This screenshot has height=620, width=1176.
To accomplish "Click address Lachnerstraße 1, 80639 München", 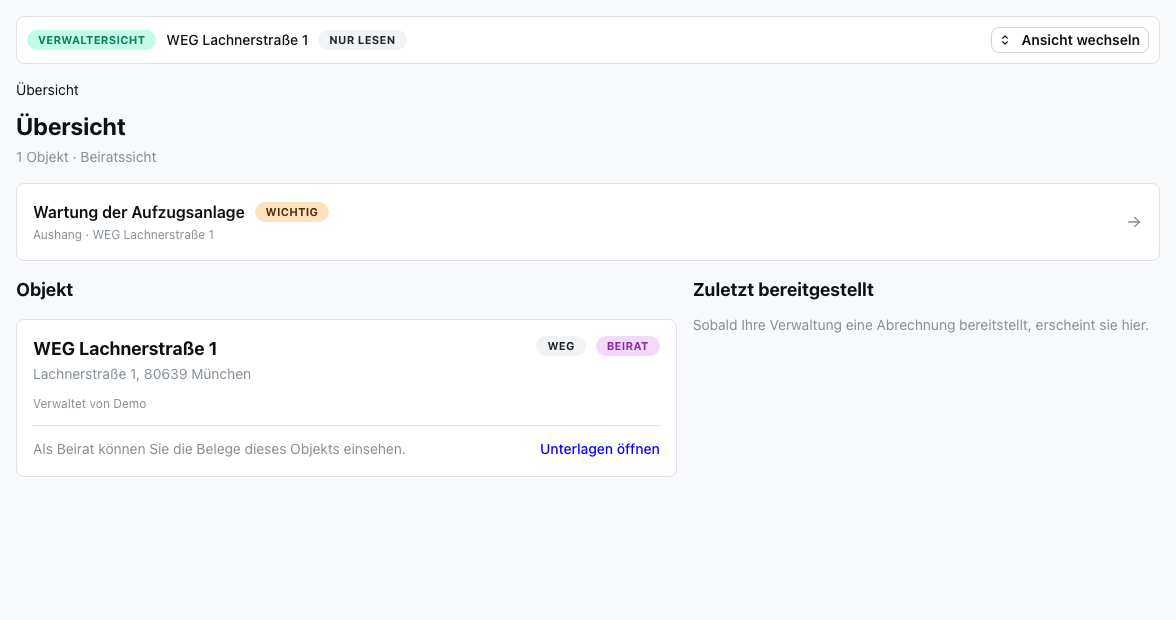I will [142, 374].
